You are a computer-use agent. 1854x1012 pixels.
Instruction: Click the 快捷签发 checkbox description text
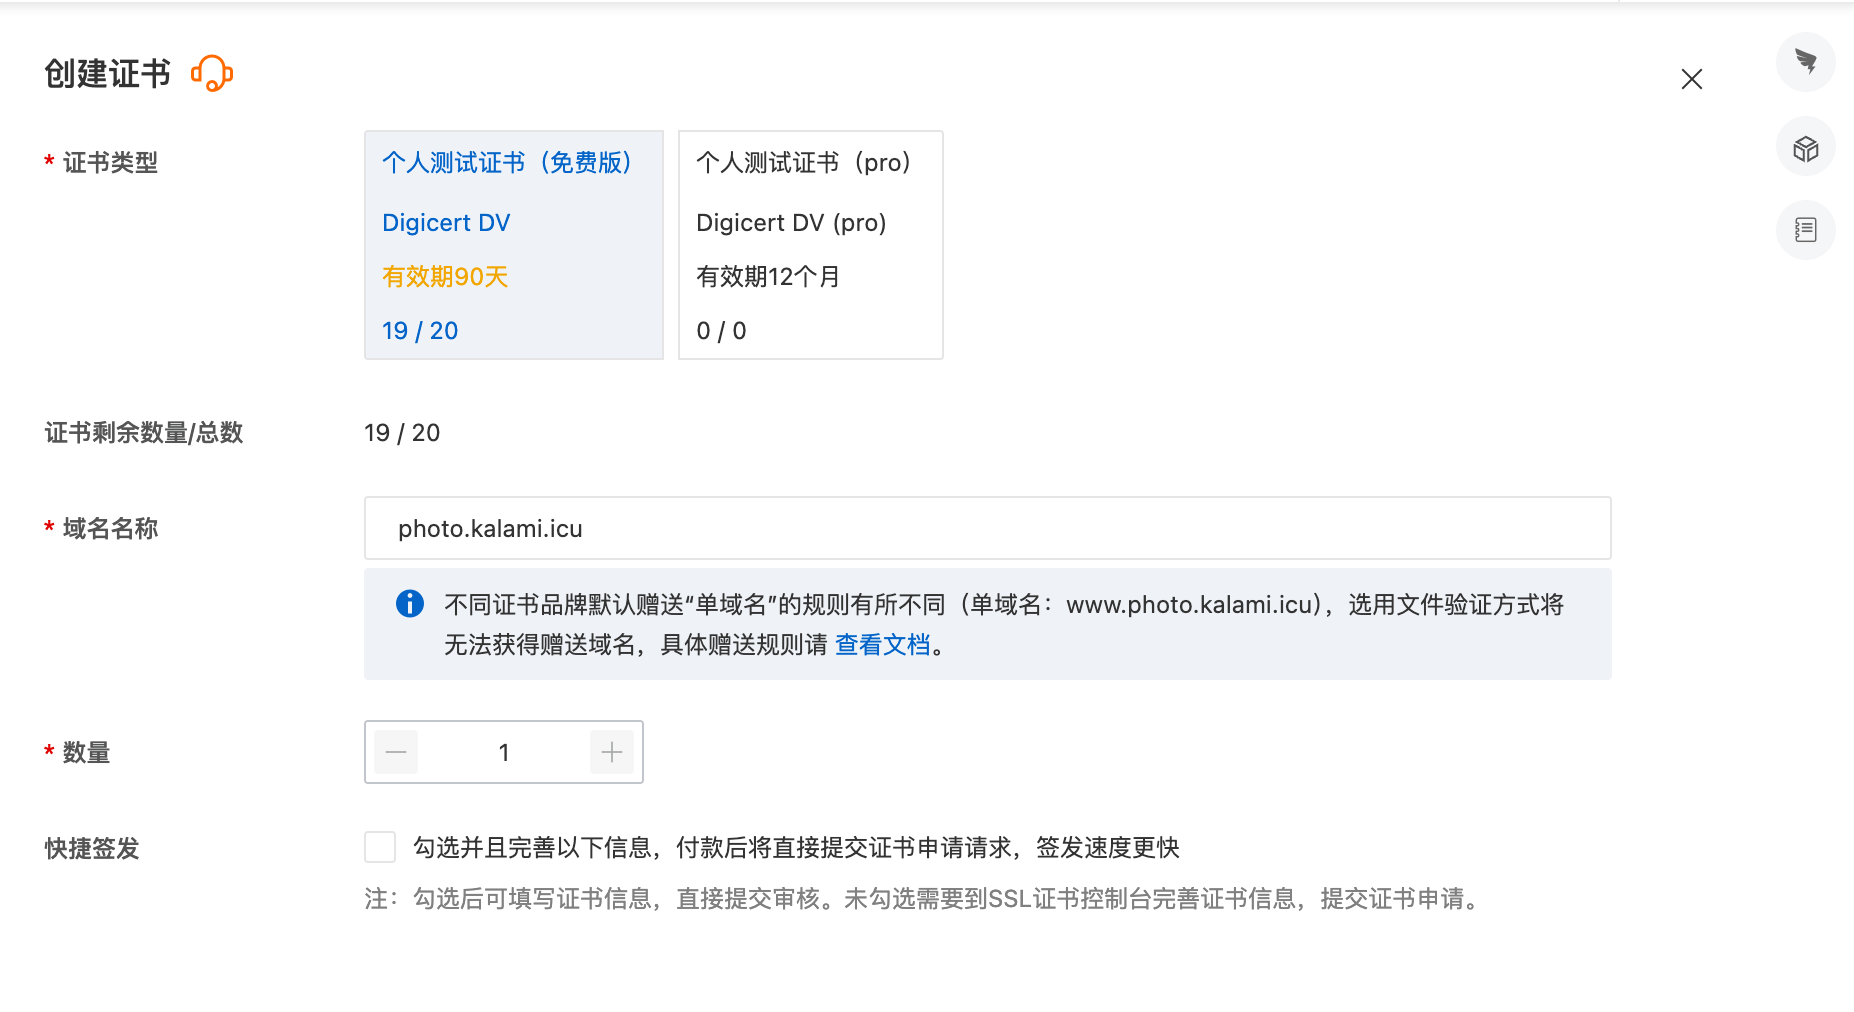click(796, 848)
